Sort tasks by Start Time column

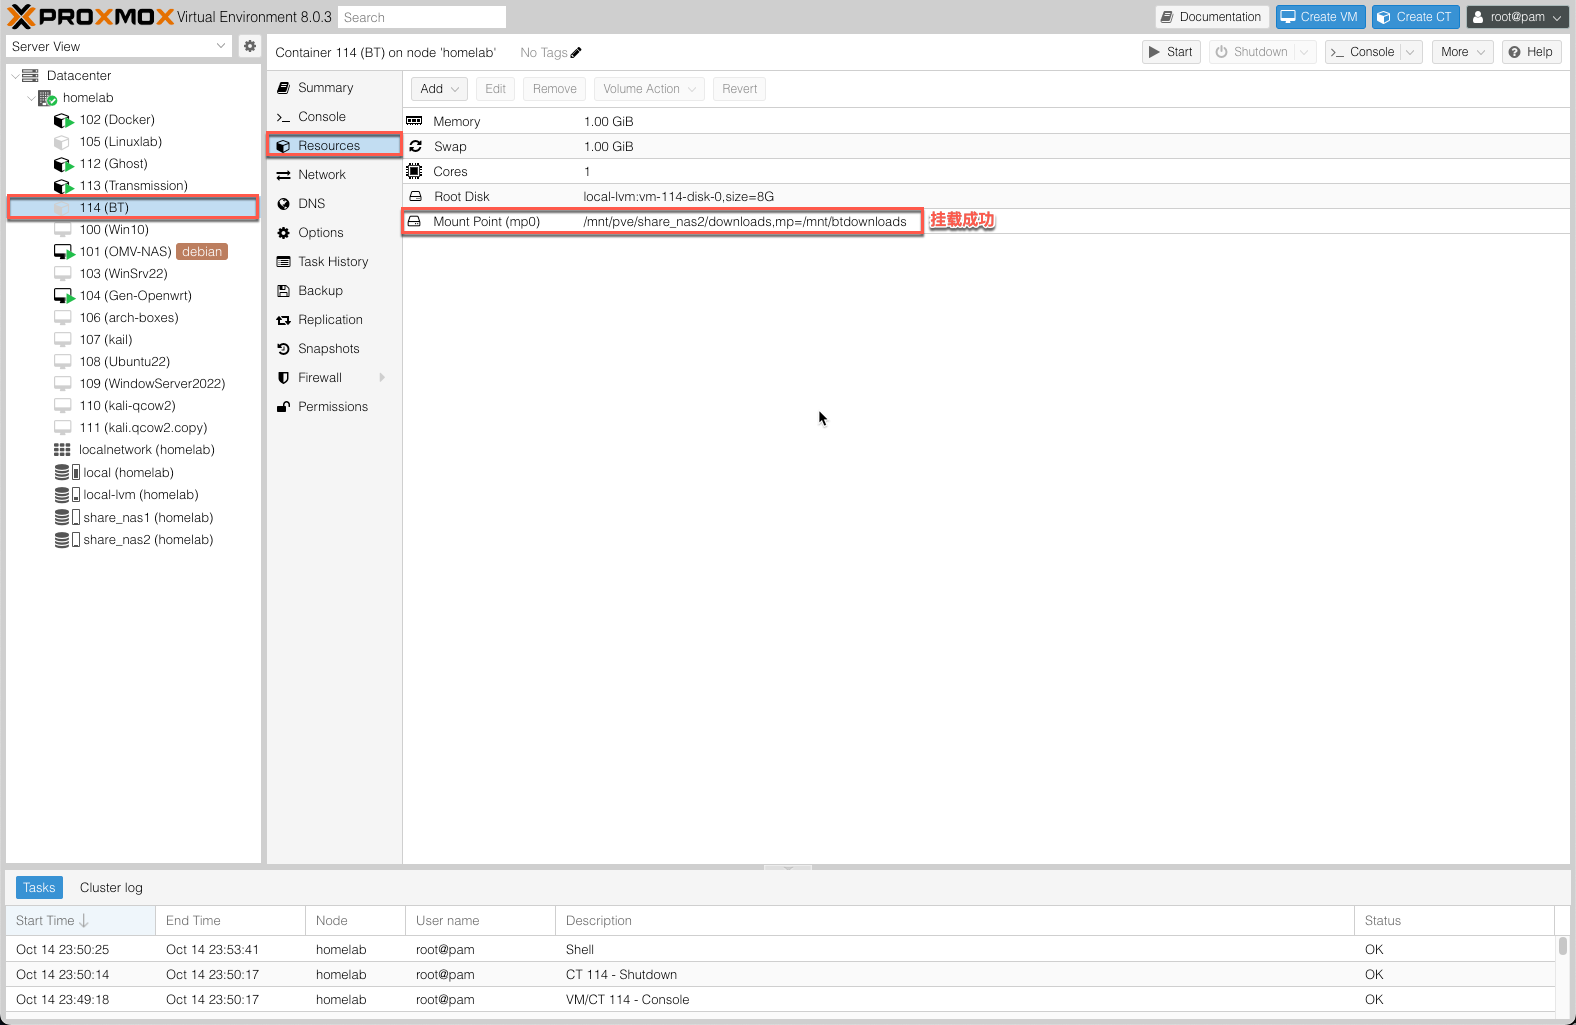click(x=80, y=921)
